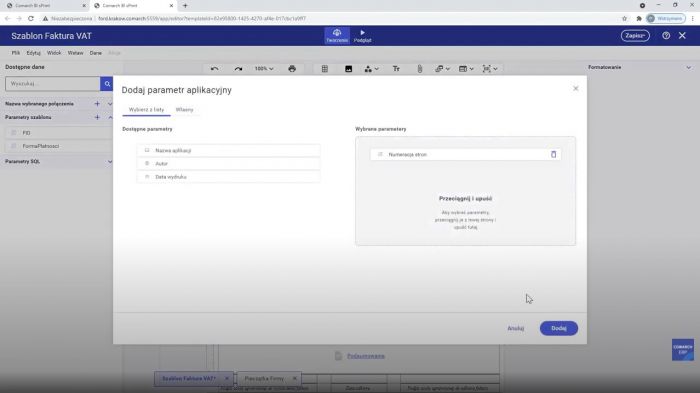Reload the browser page
This screenshot has width=700, height=393.
(x=31, y=18)
